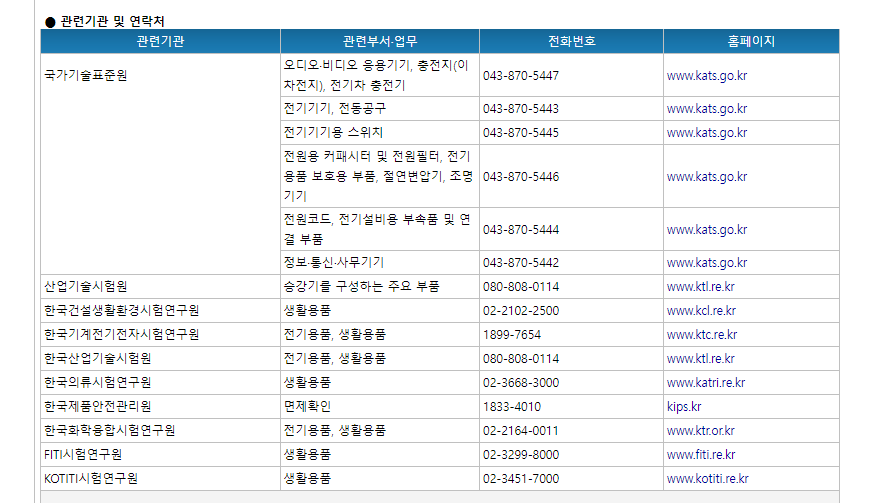Click phone number 02-2102-2500
This screenshot has width=870, height=503.
pos(520,311)
